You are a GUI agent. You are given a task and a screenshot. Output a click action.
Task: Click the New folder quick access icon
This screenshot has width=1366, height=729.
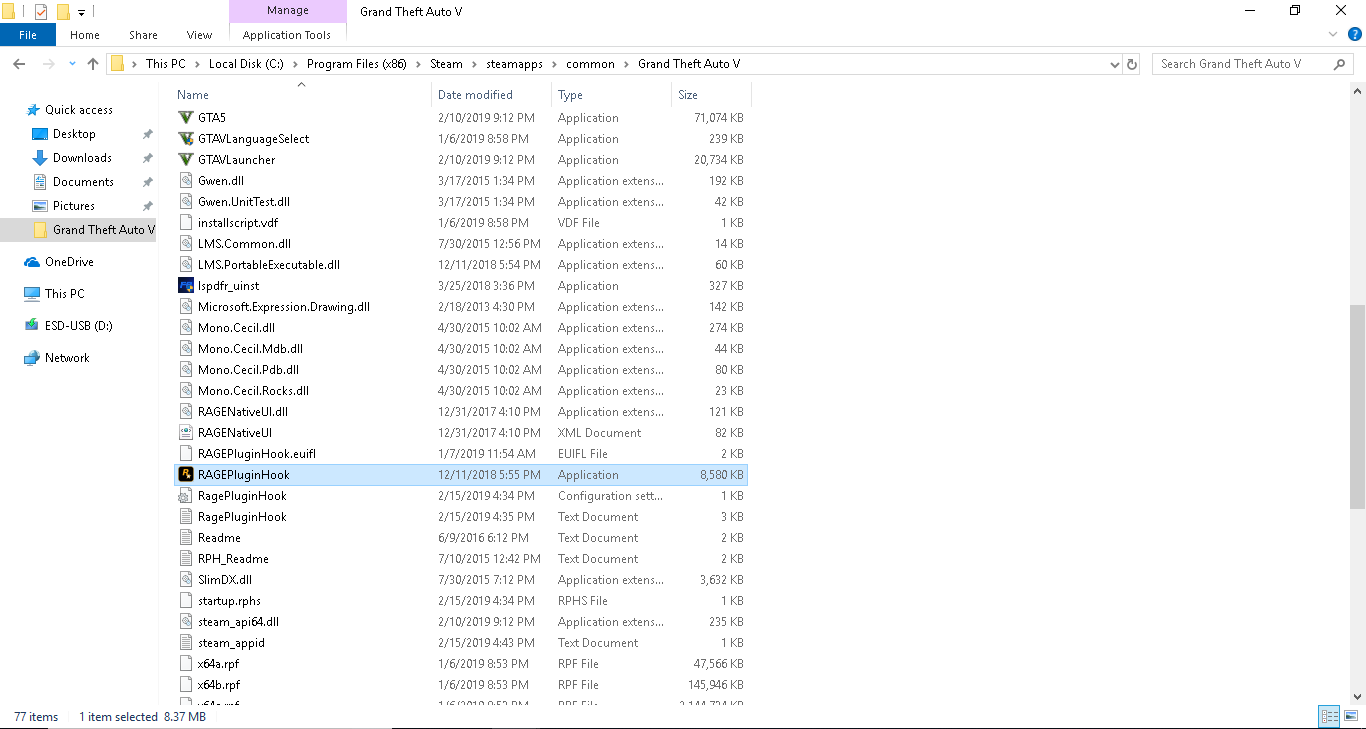click(63, 12)
